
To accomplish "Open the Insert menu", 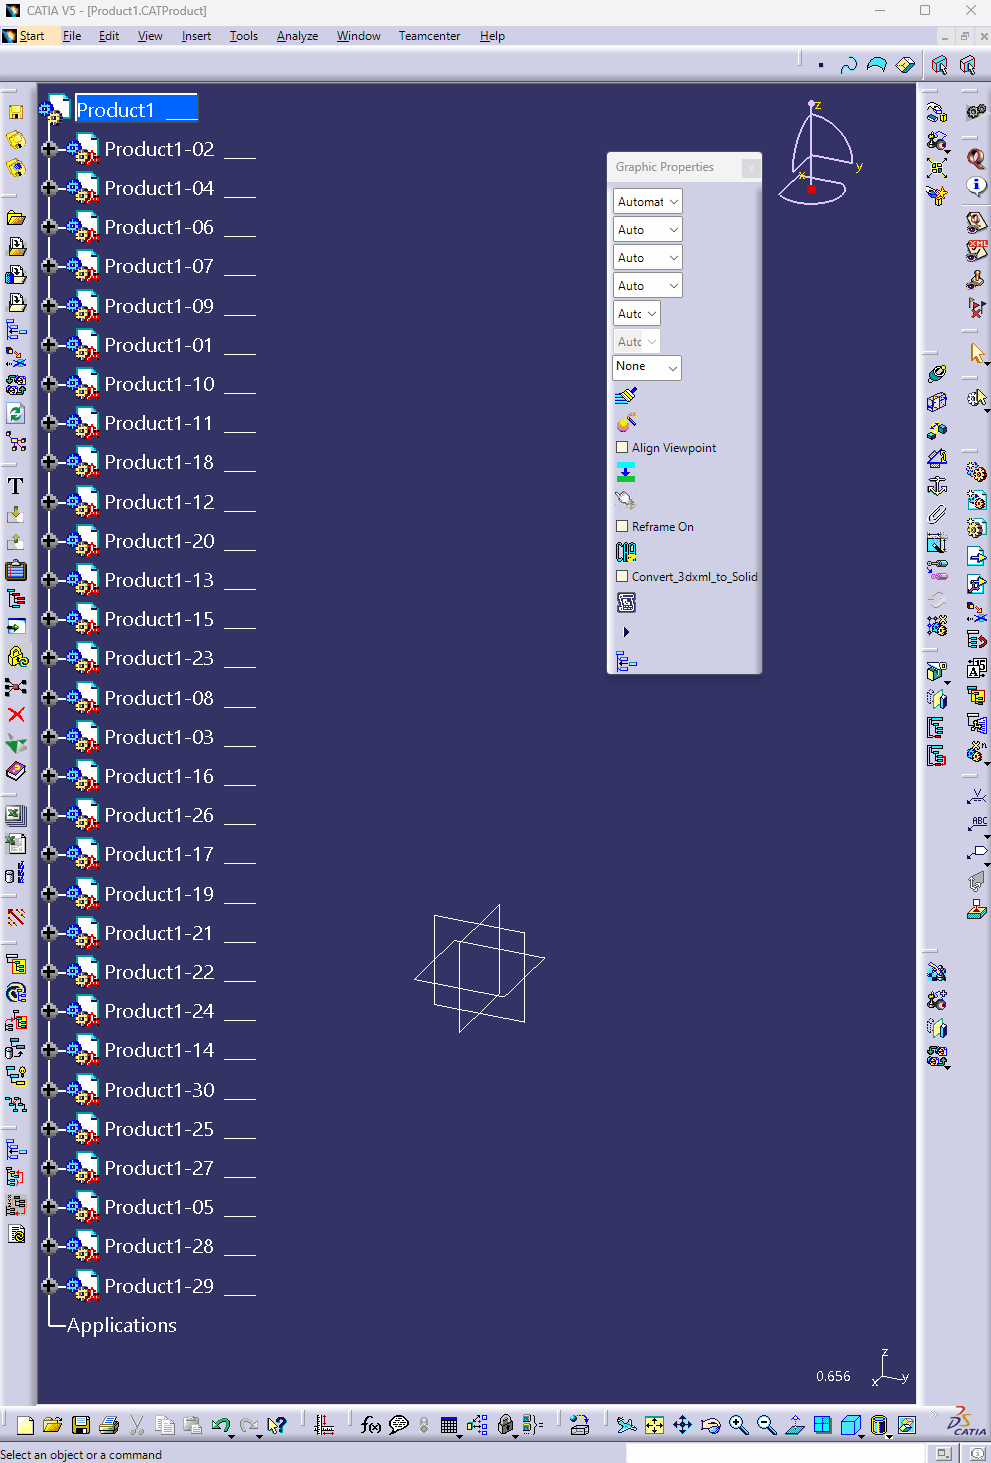I will coord(196,36).
